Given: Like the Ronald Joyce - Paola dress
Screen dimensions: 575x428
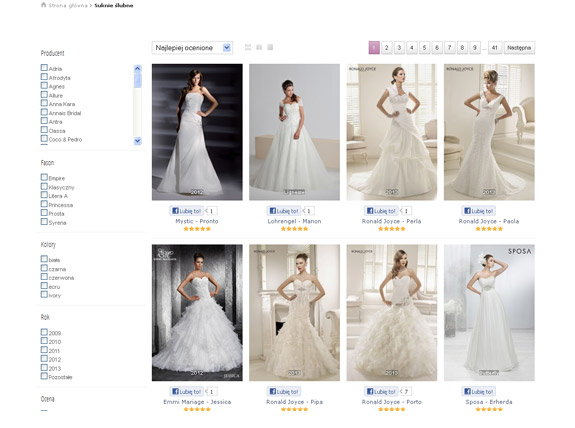Looking at the screenshot, I should (478, 211).
